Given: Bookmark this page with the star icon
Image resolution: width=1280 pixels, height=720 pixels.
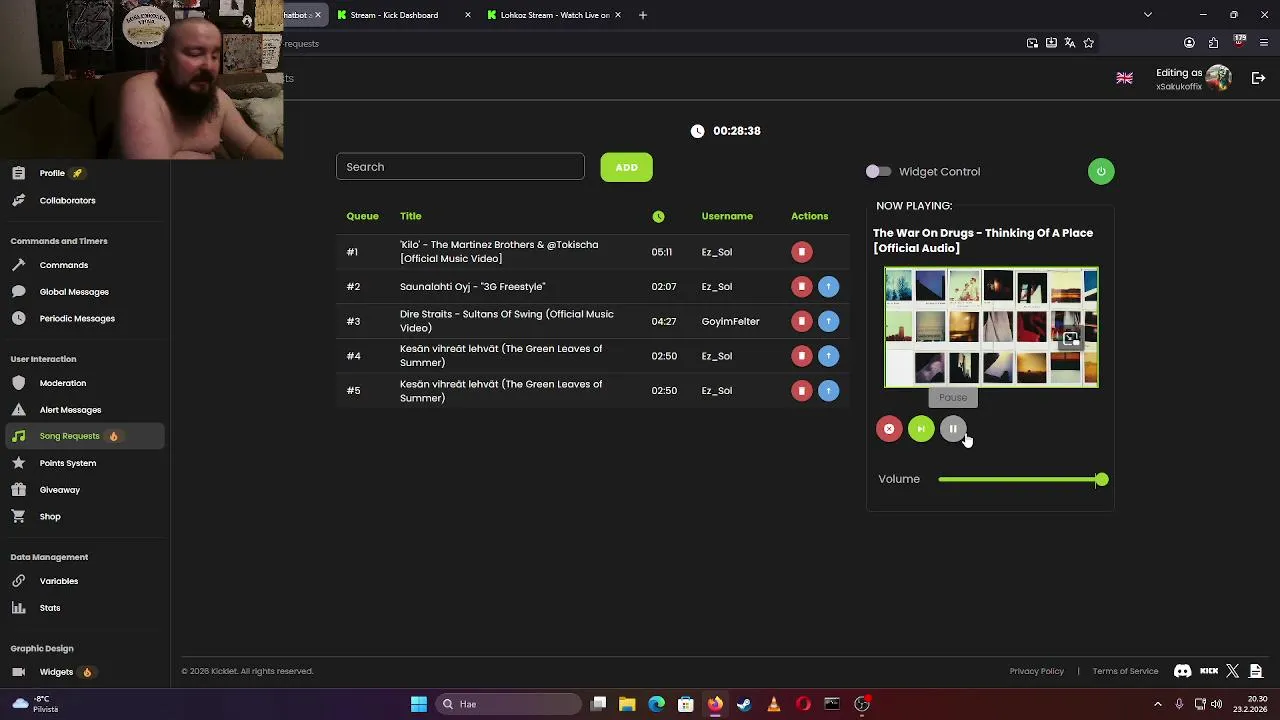Looking at the screenshot, I should tap(1089, 43).
